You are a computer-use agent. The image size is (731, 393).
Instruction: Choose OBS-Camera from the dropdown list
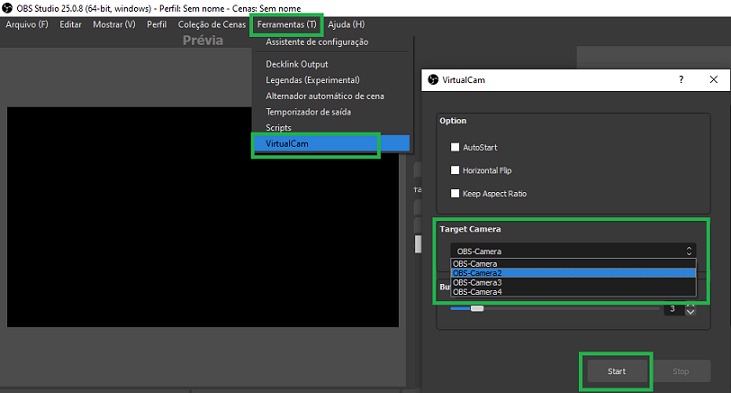[x=573, y=264]
